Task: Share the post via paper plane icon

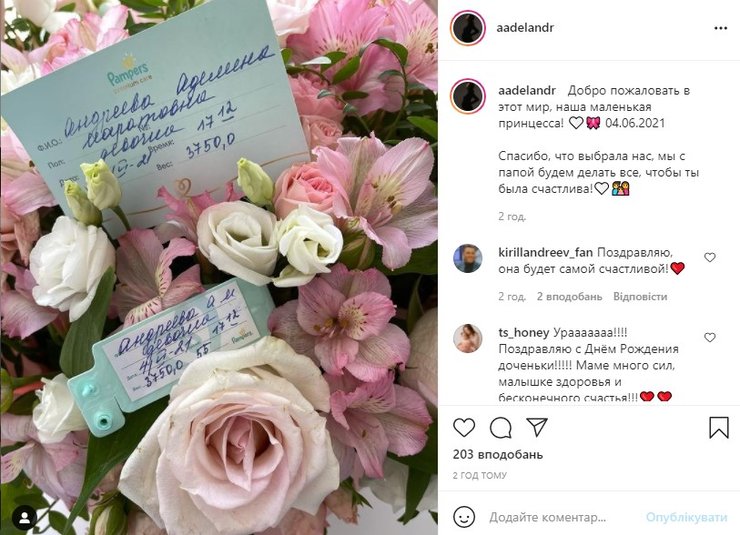Action: point(537,427)
